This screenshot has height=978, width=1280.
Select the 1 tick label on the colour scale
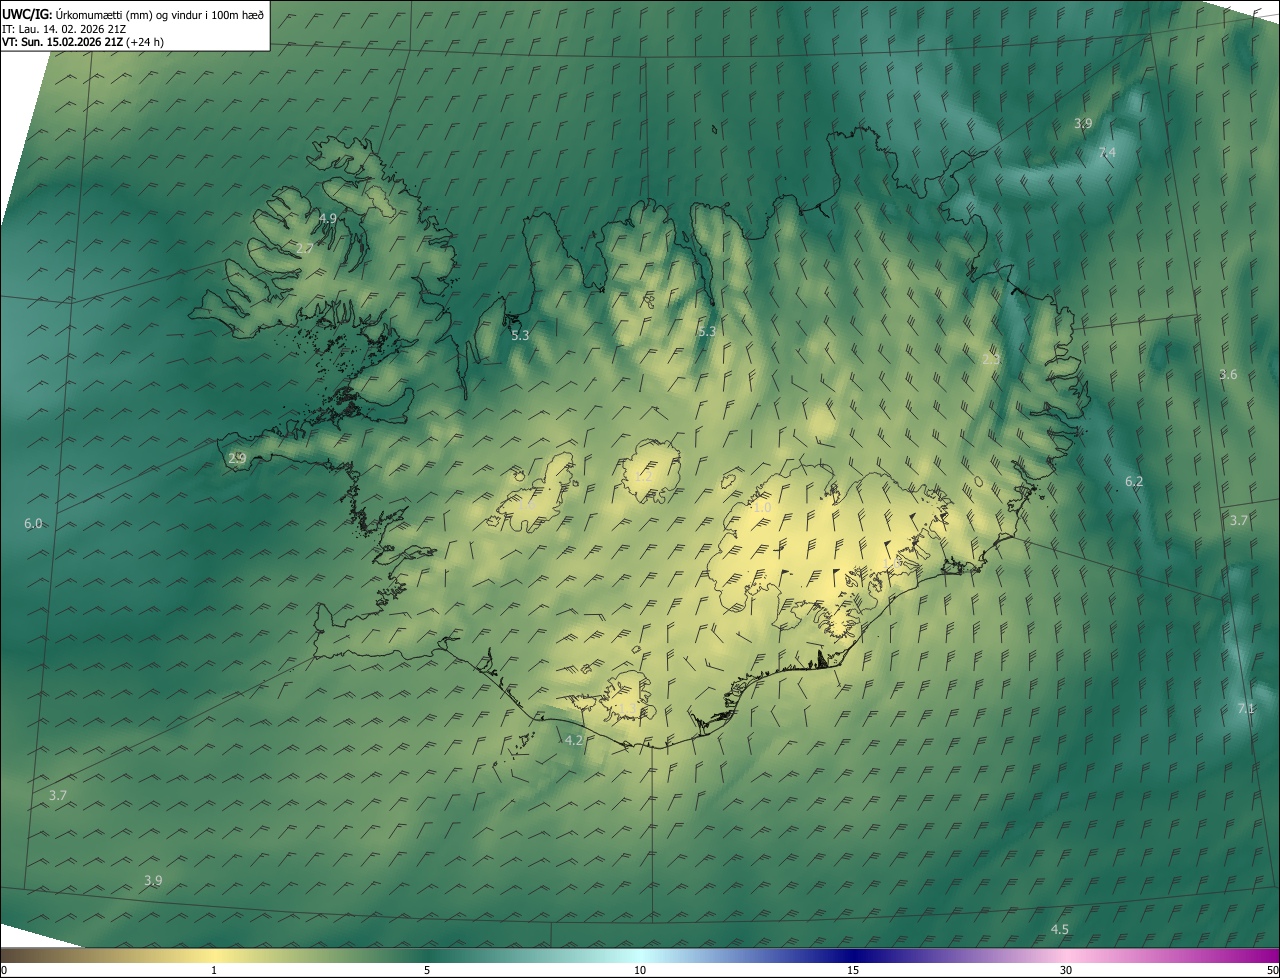(x=214, y=970)
